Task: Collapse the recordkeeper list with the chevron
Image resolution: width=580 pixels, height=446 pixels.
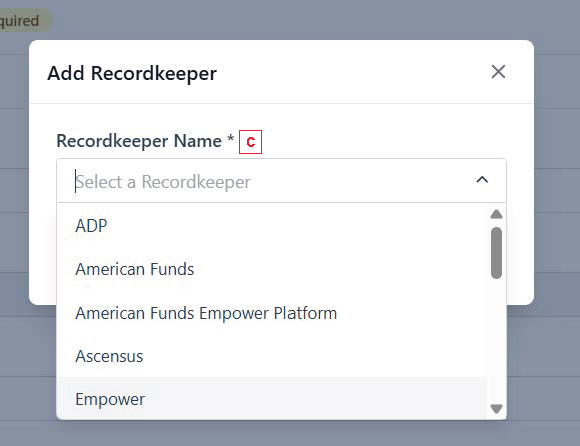Action: point(482,180)
